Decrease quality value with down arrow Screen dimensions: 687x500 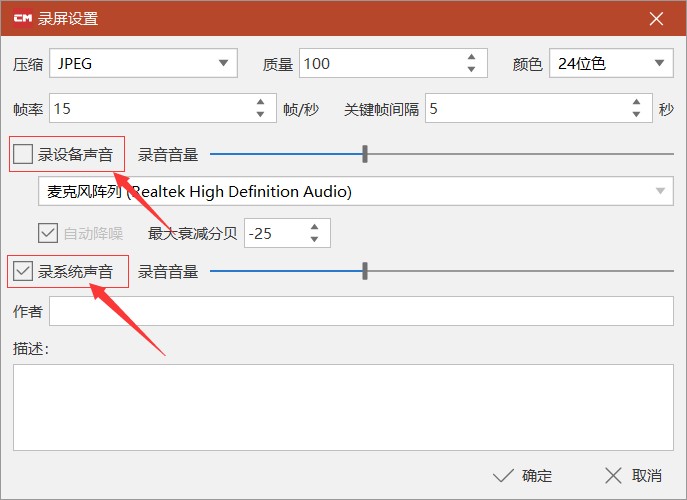(x=471, y=69)
